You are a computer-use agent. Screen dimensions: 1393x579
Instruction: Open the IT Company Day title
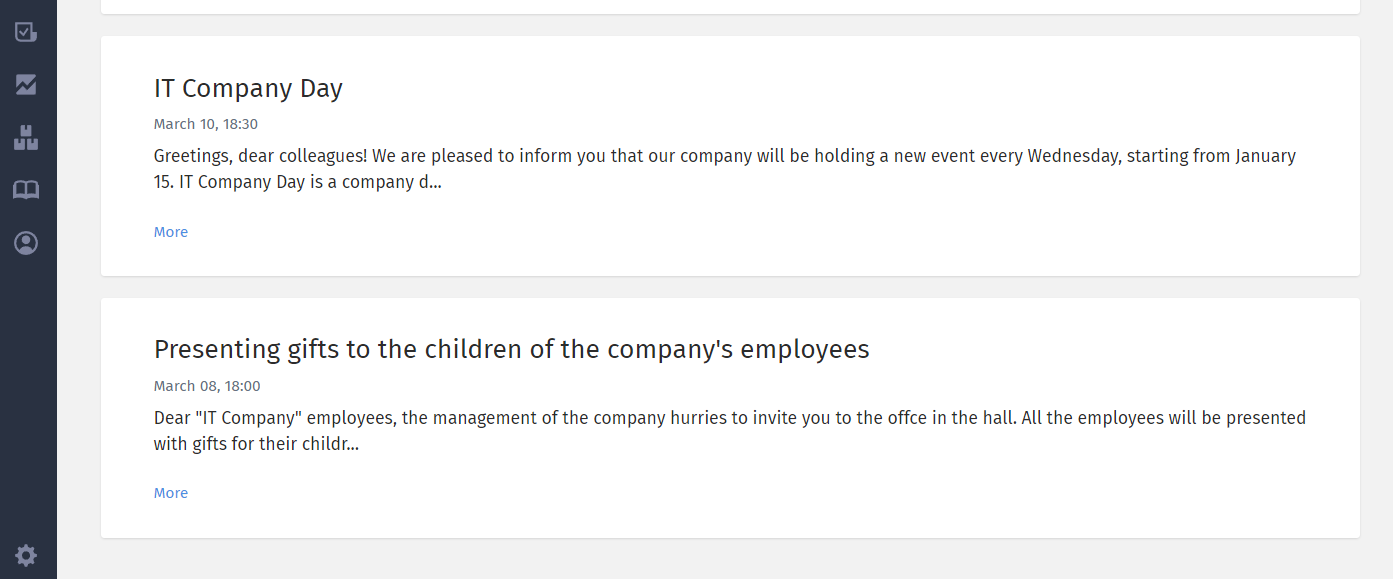248,88
